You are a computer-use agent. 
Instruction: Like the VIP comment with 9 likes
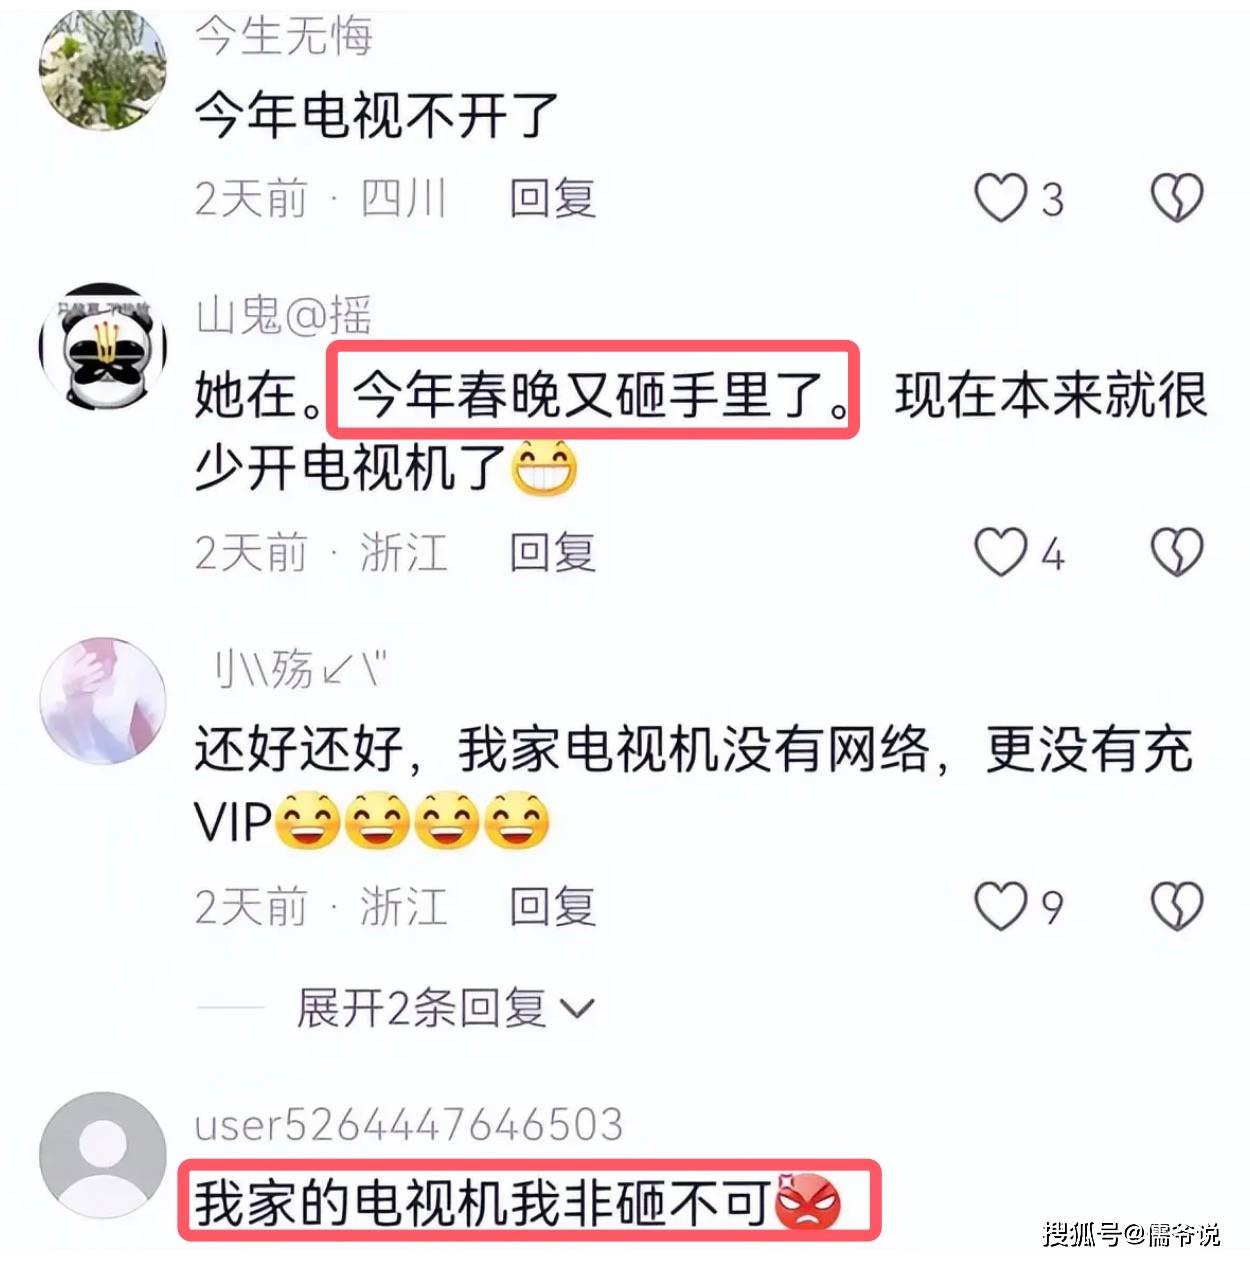1001,906
